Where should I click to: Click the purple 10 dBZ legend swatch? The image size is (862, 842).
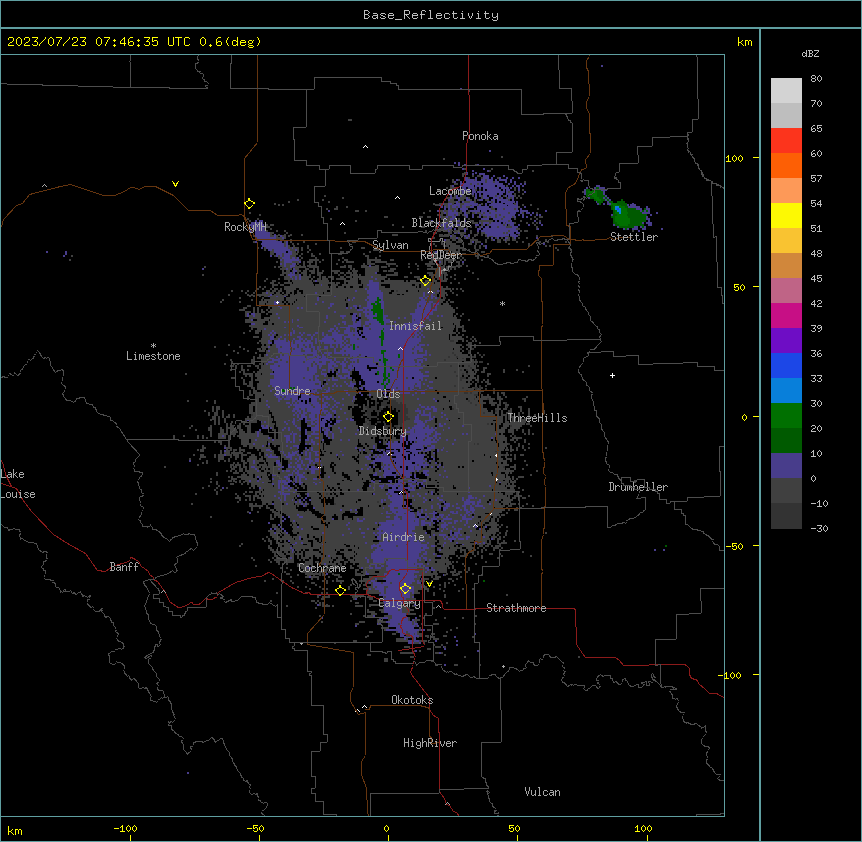(786, 466)
